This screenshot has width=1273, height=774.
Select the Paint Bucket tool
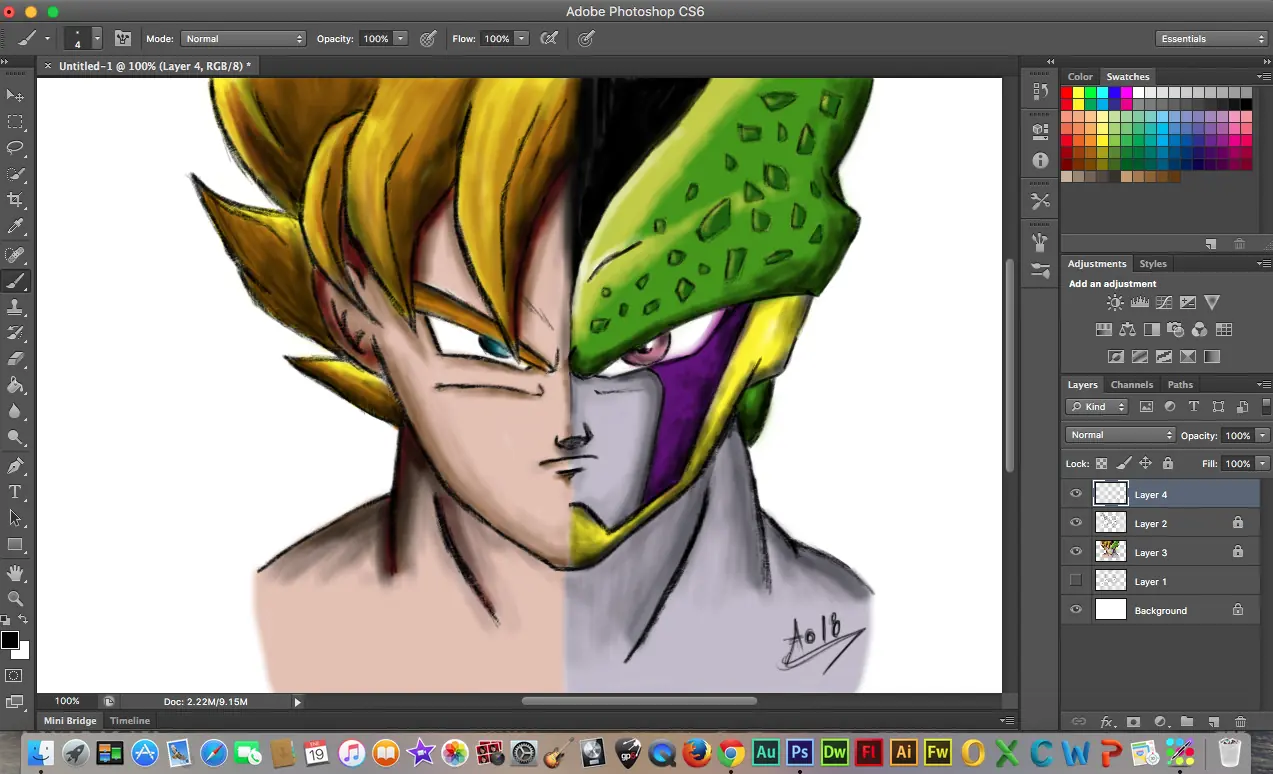click(x=15, y=386)
